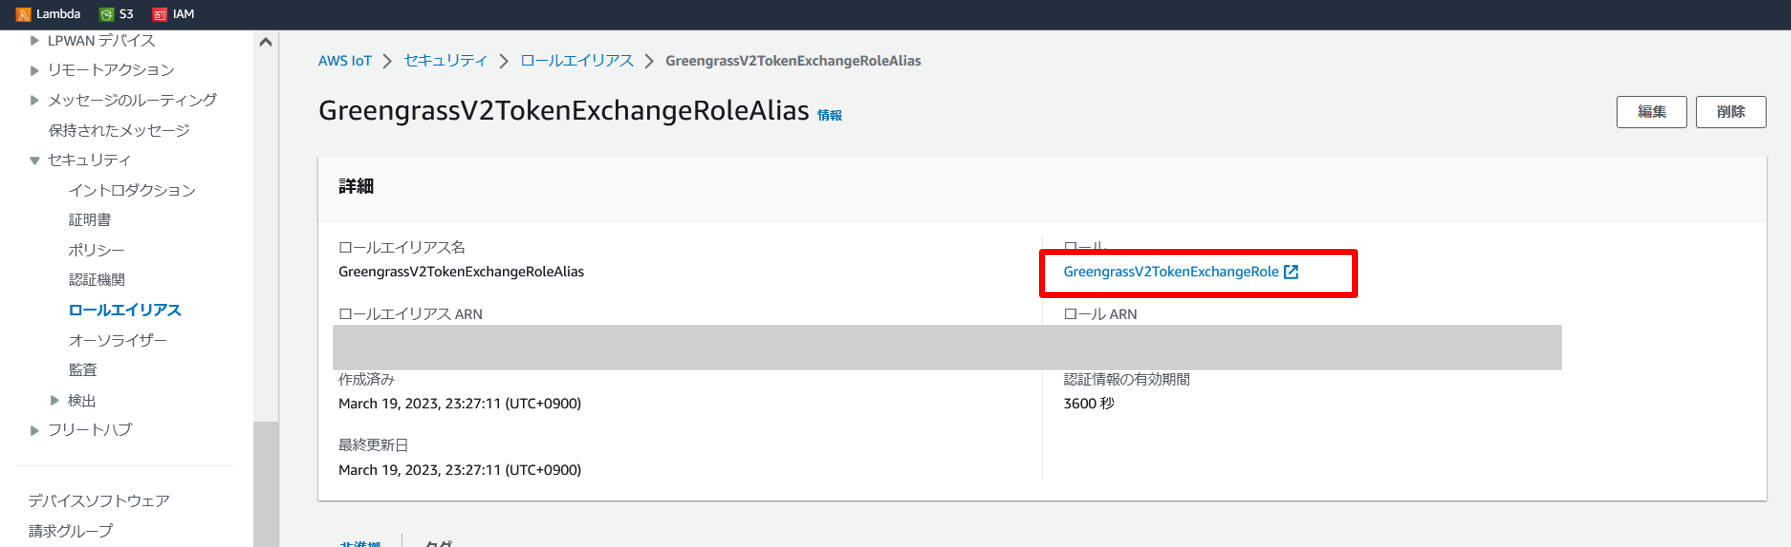Open GreengrassV2TokenExchangeRole role link
Screen dimensions: 1791x547
tap(1171, 272)
